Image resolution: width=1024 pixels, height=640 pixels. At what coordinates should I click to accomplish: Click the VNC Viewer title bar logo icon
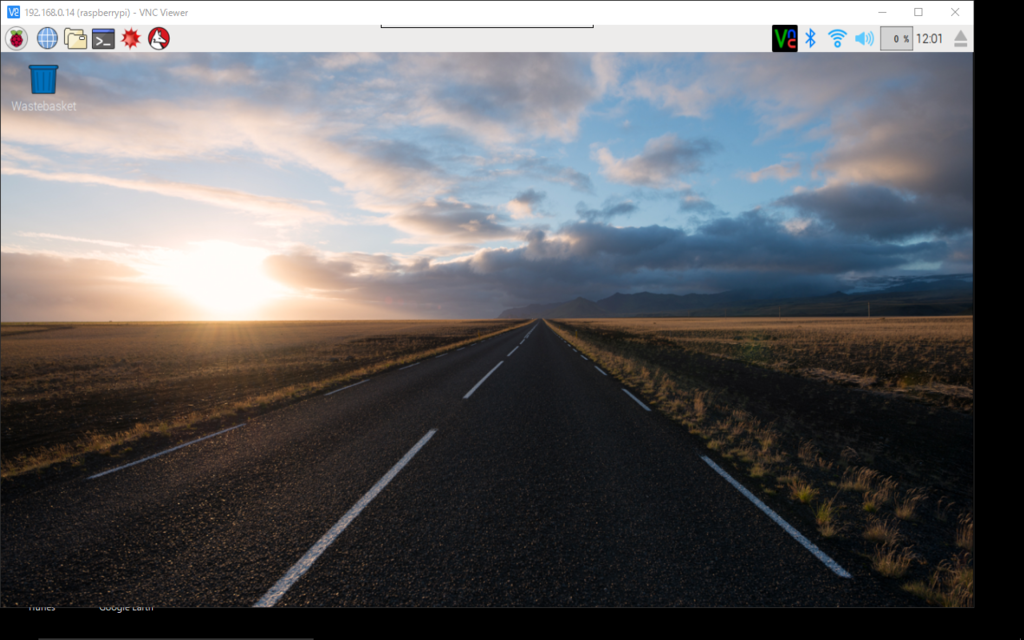(x=13, y=12)
